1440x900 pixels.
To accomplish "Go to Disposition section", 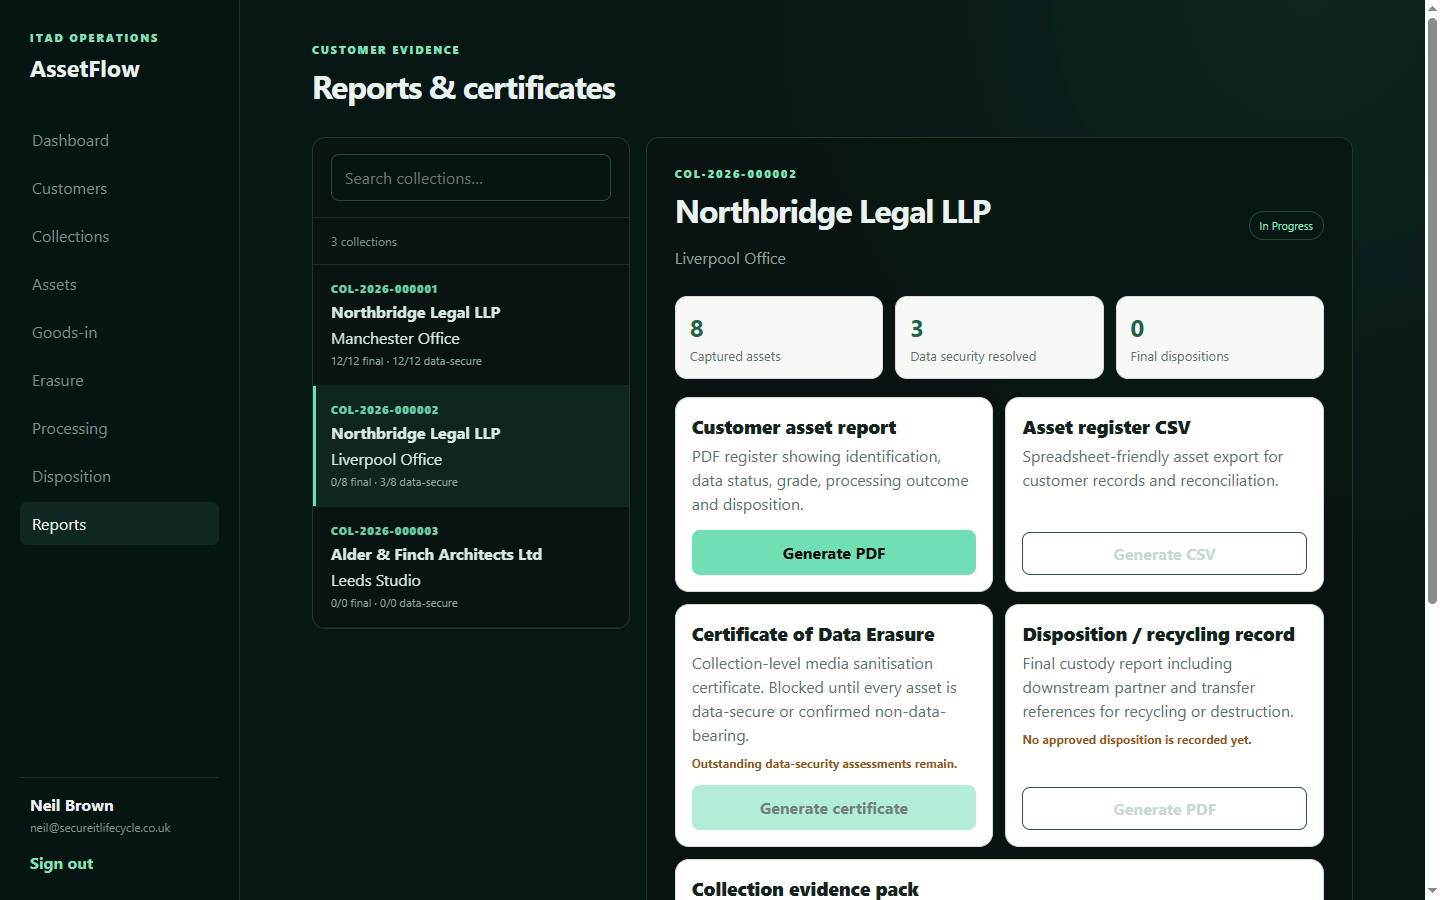I will 119,476.
